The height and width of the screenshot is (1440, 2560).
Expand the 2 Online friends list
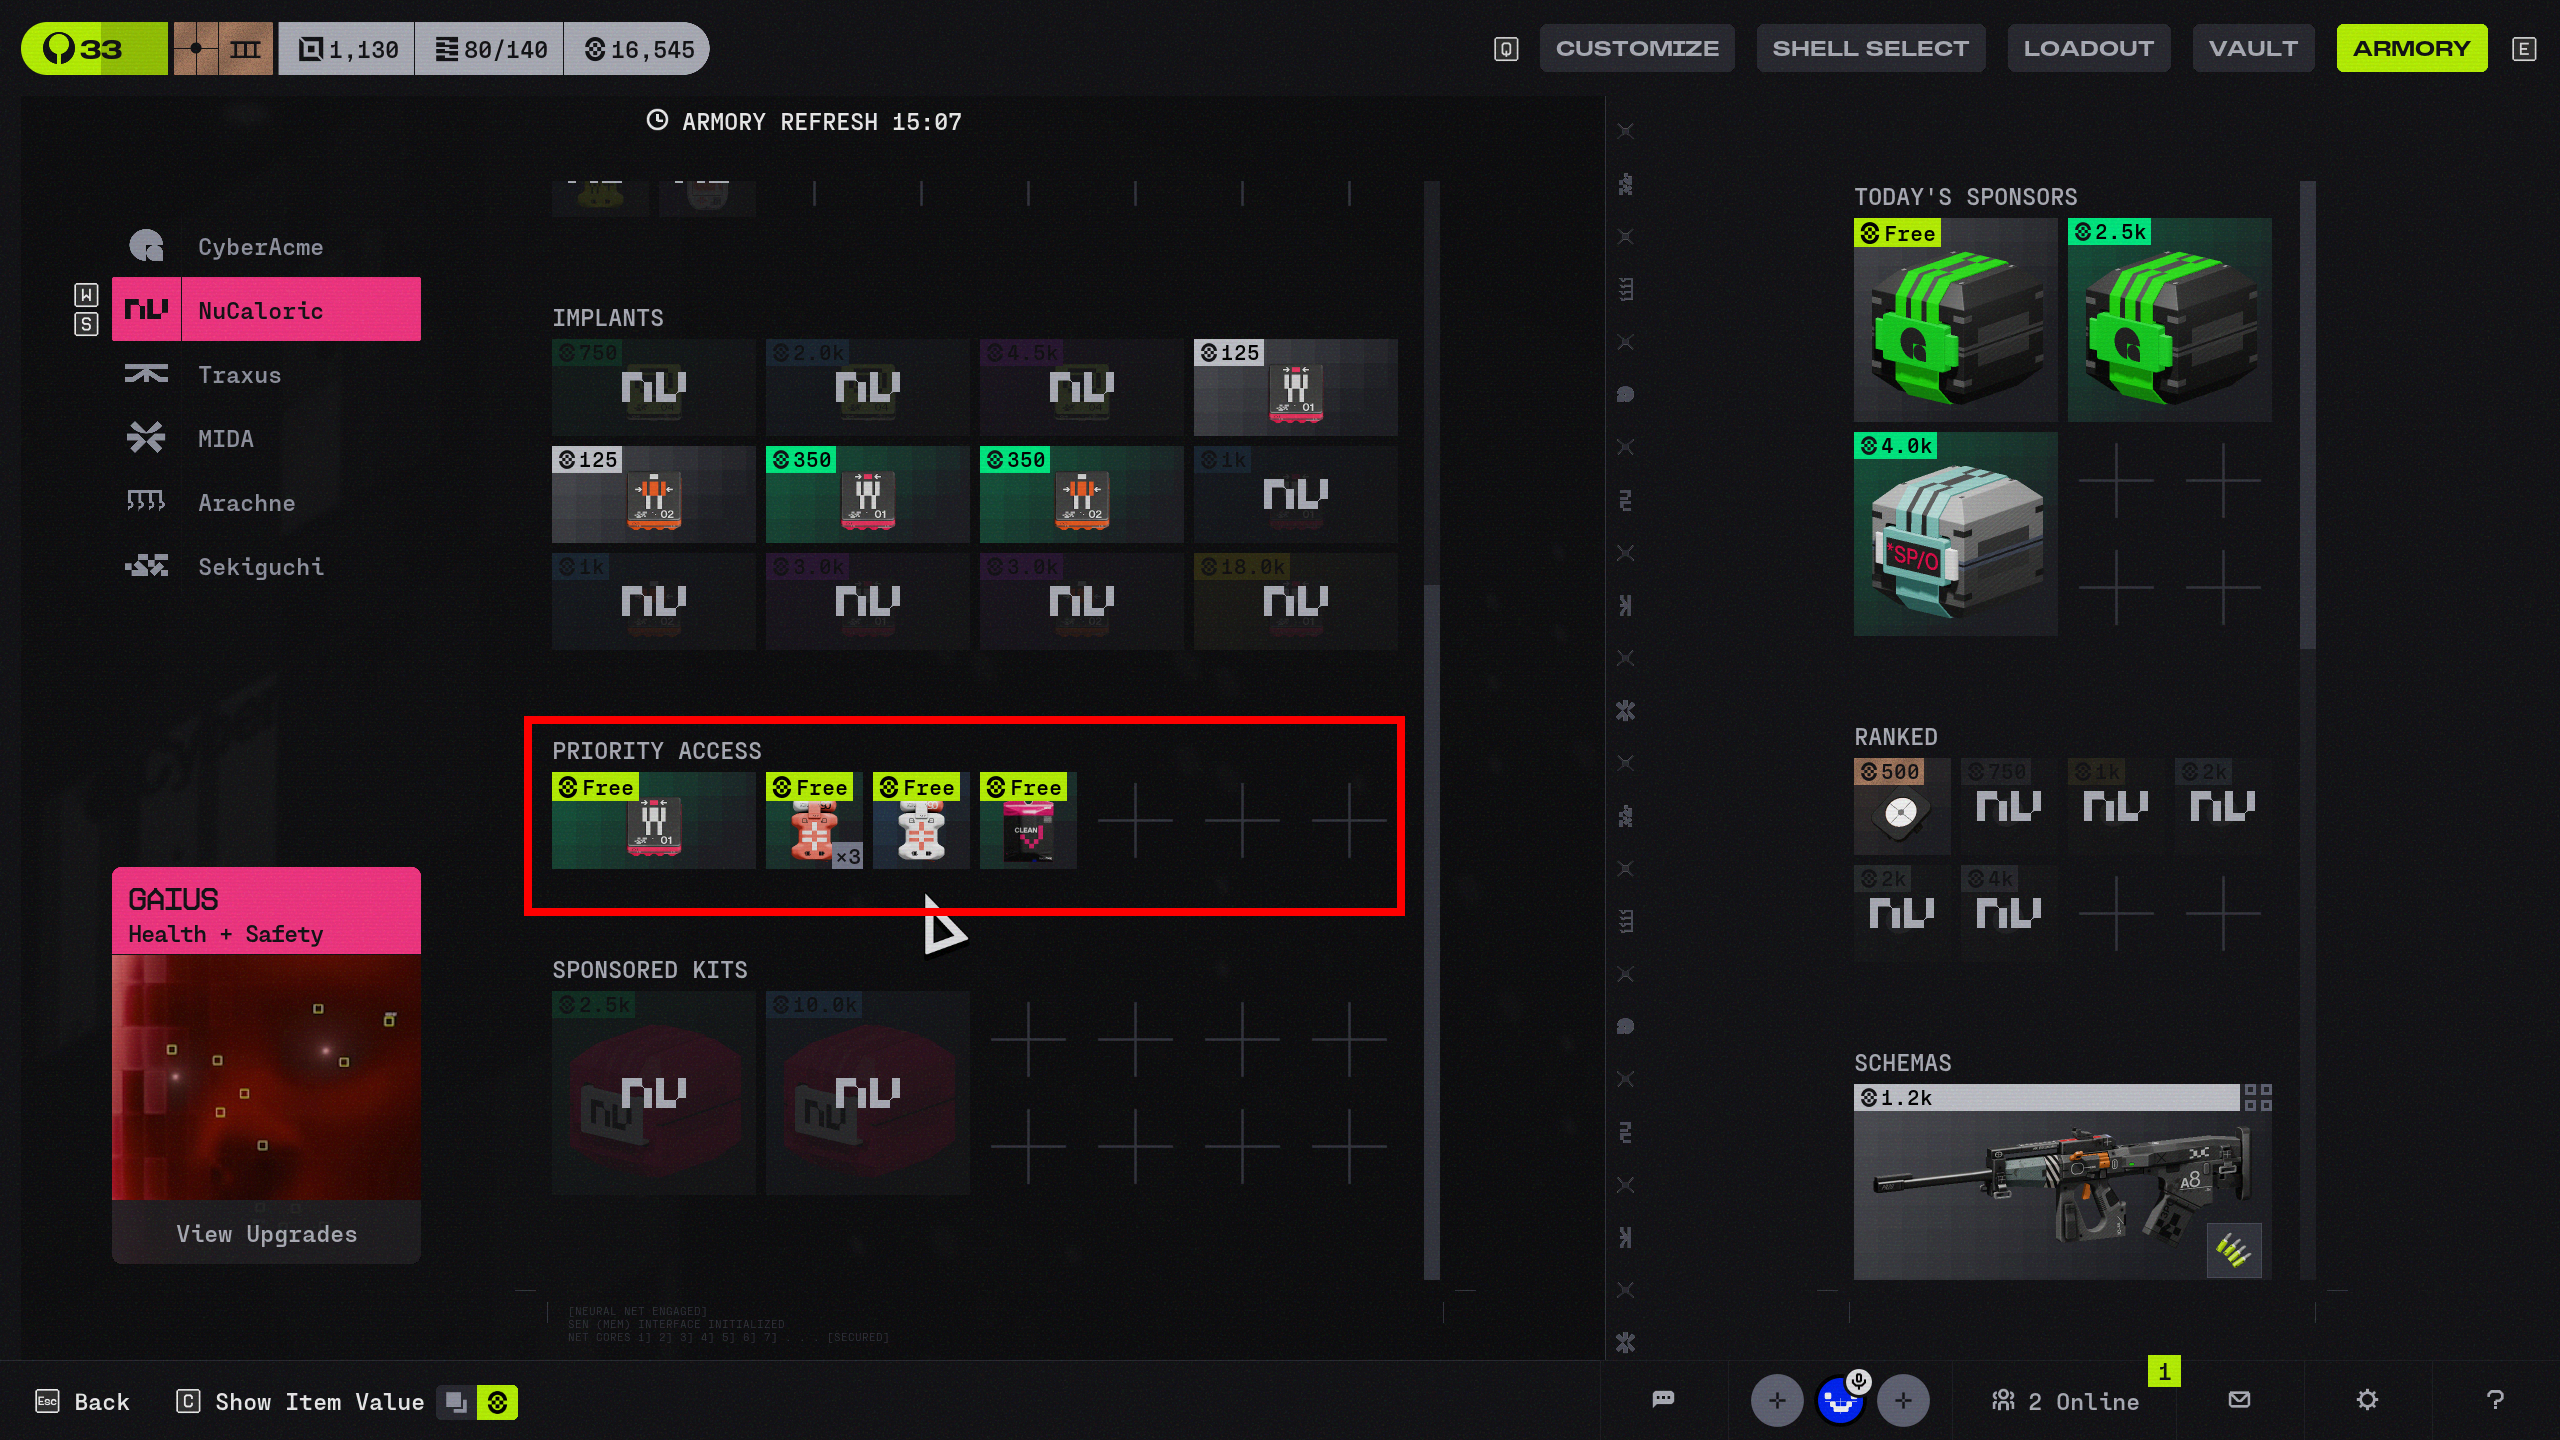point(2066,1402)
